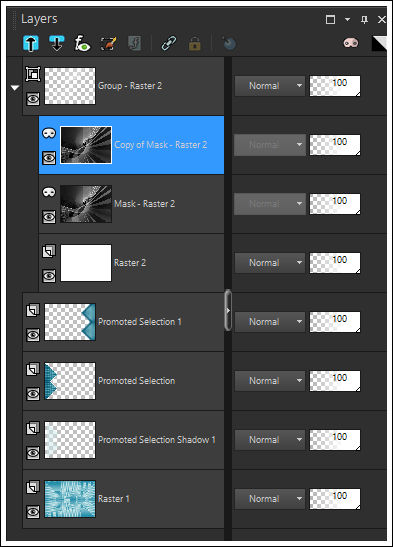
Task: Click the Raster 2 white layer thumbnail
Action: (x=86, y=263)
